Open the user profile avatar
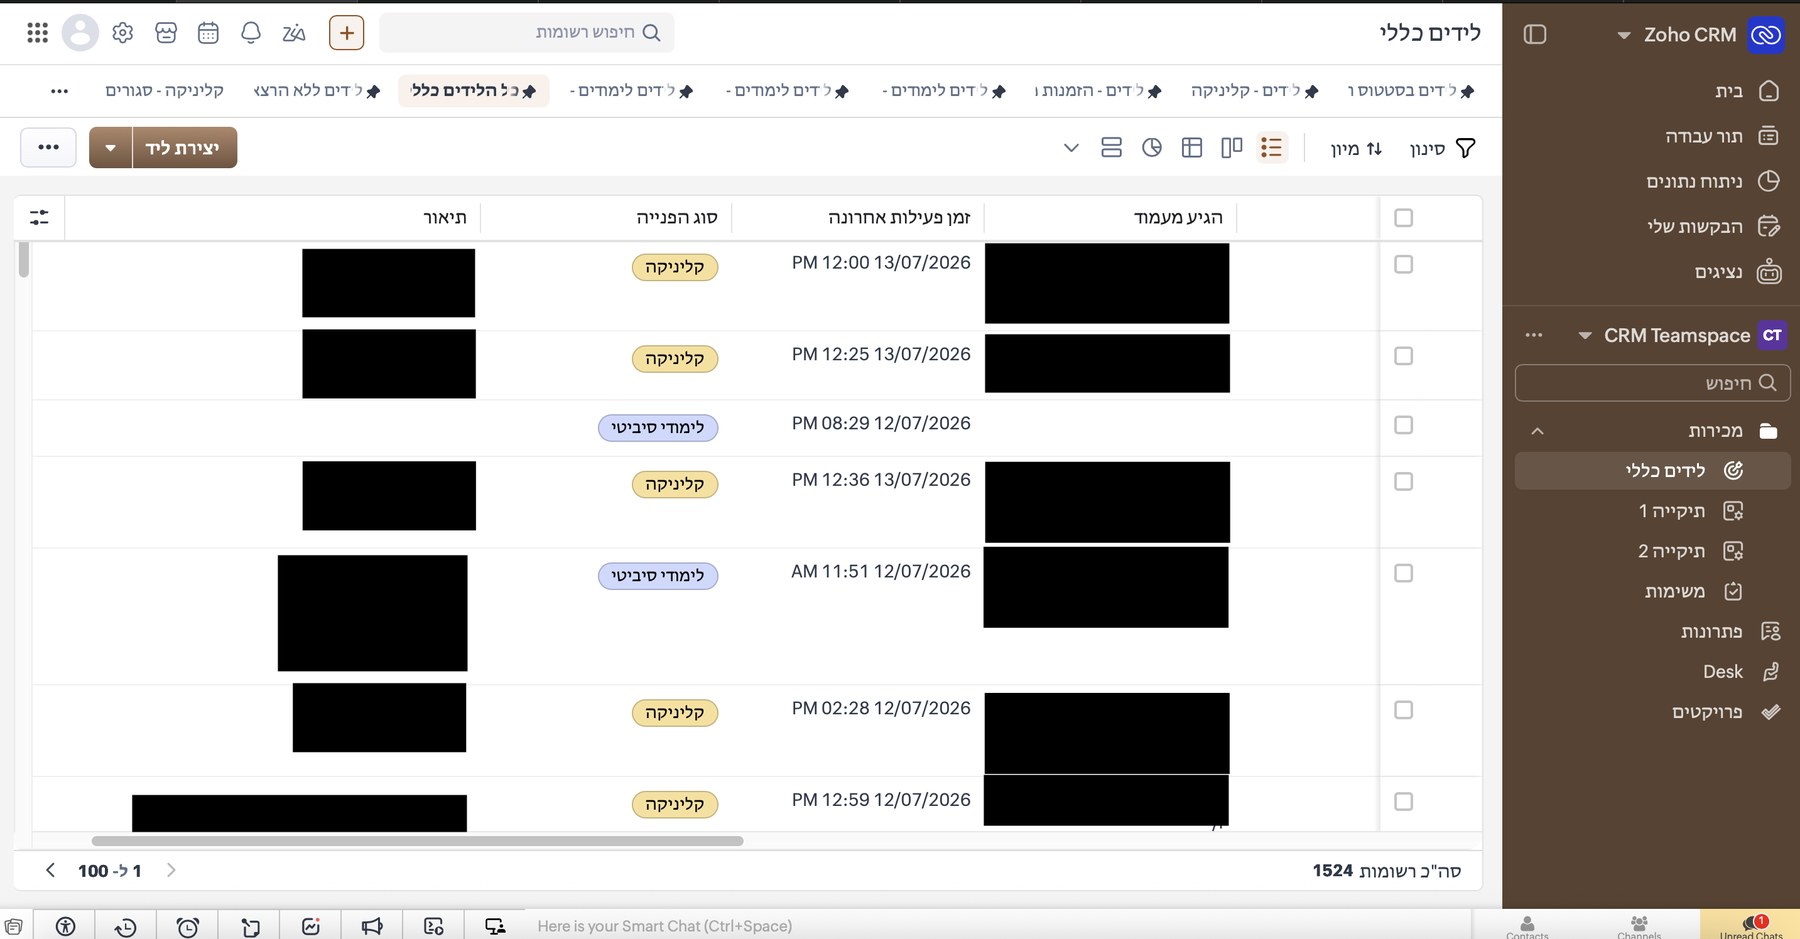This screenshot has width=1800, height=939. coord(80,33)
